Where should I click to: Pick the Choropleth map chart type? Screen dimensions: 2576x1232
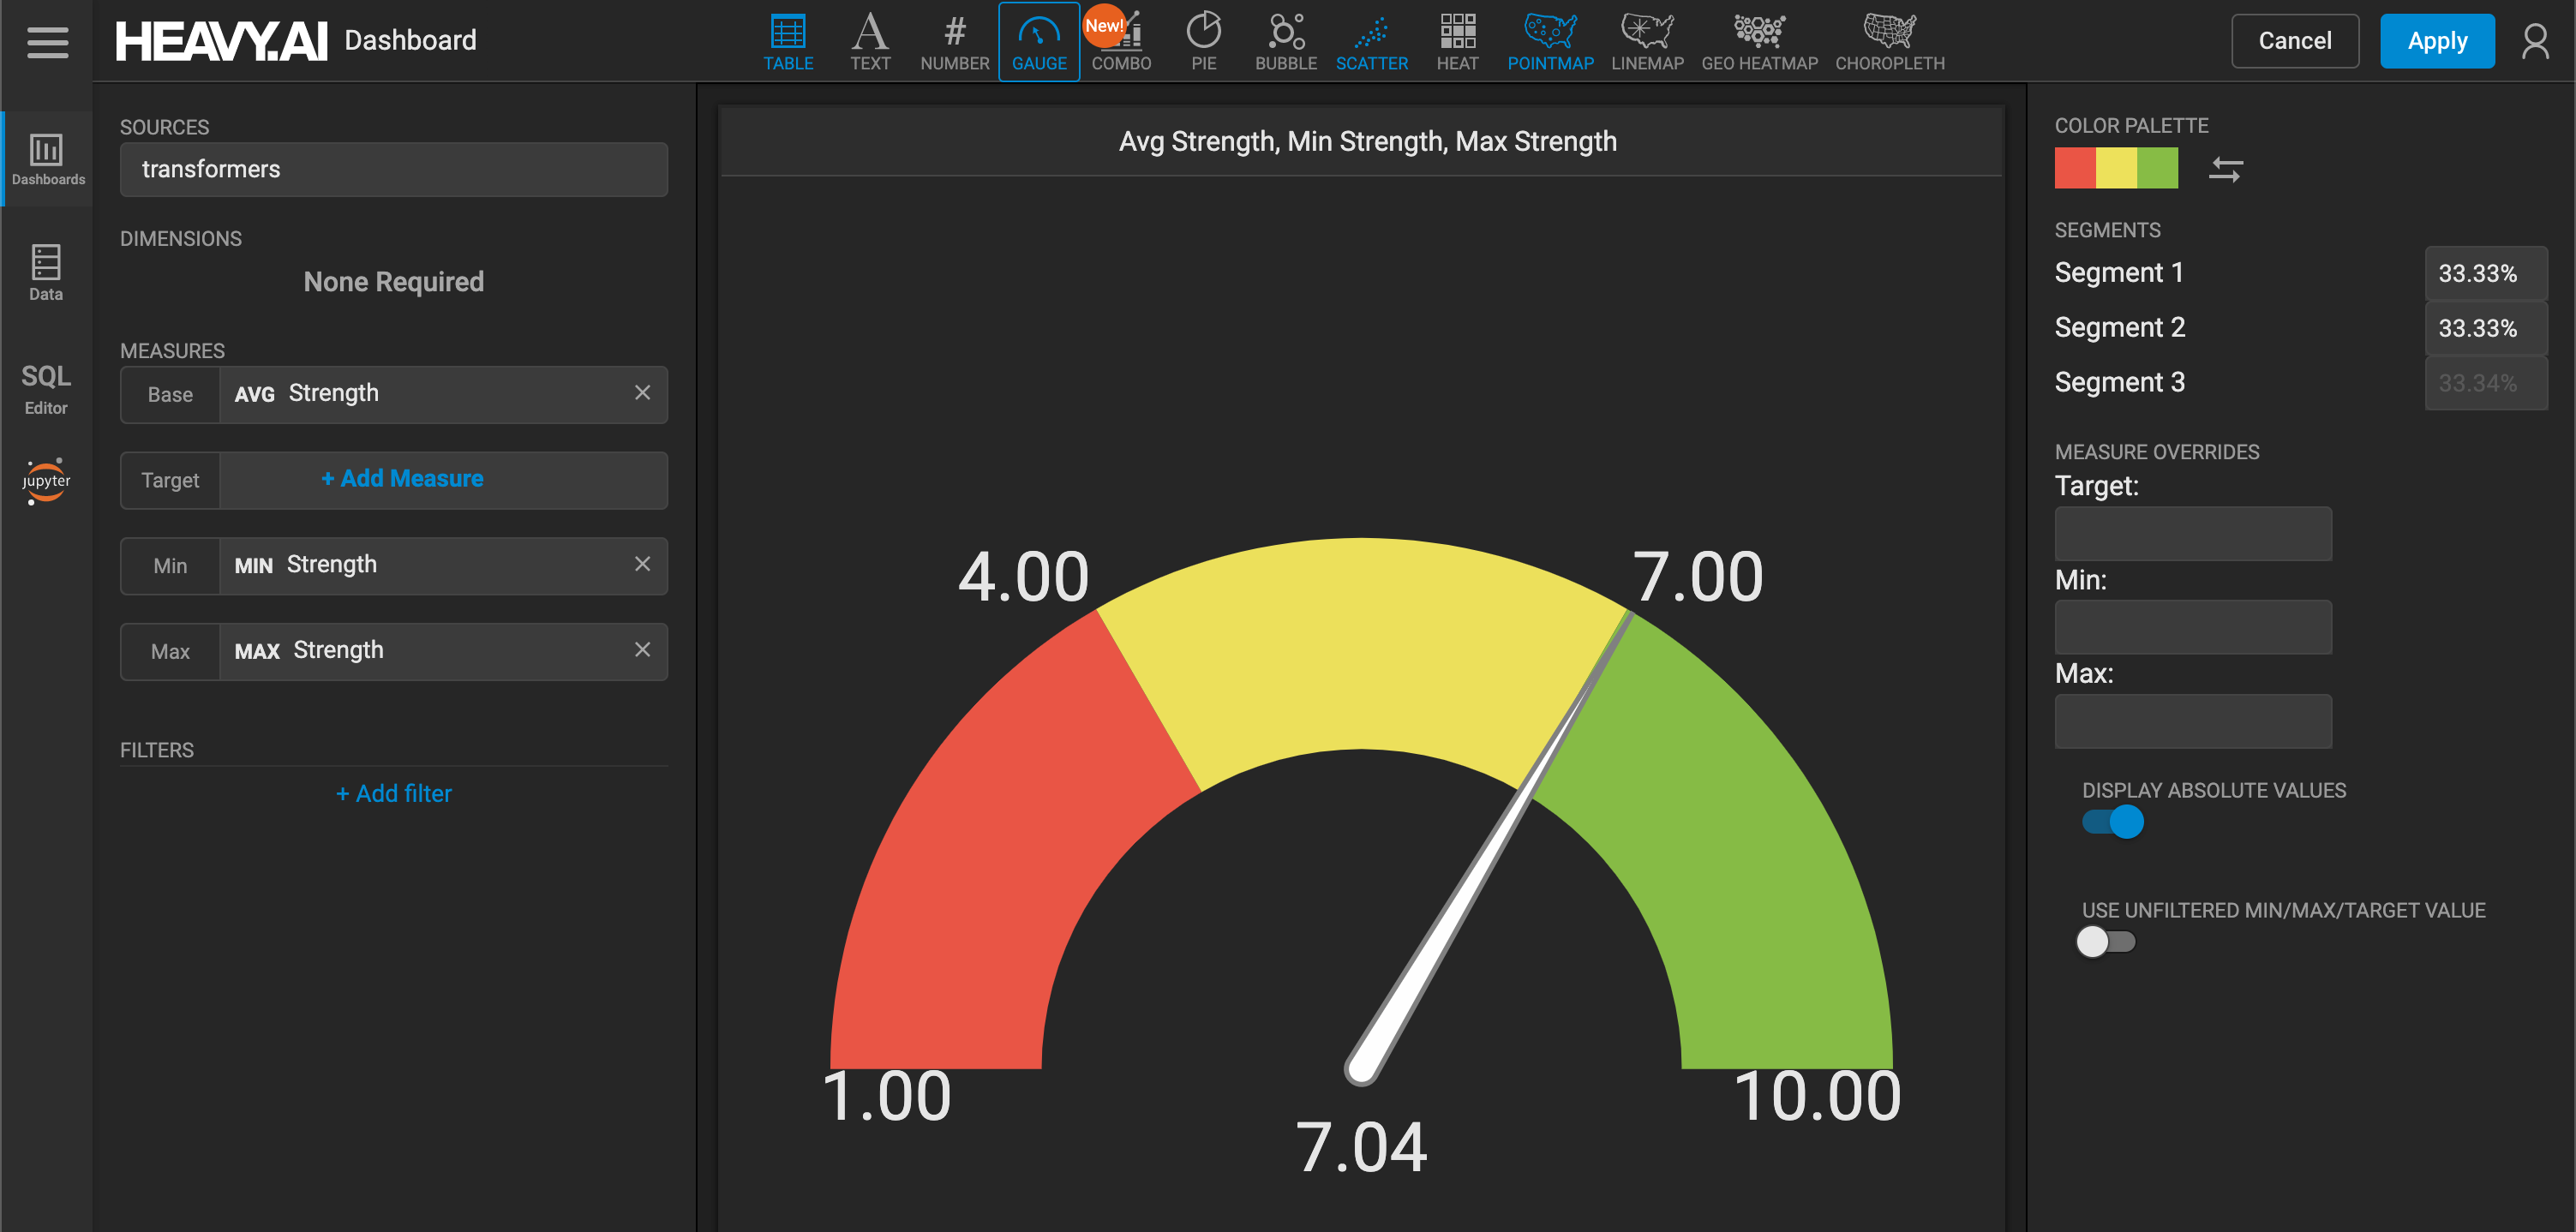1889,42
